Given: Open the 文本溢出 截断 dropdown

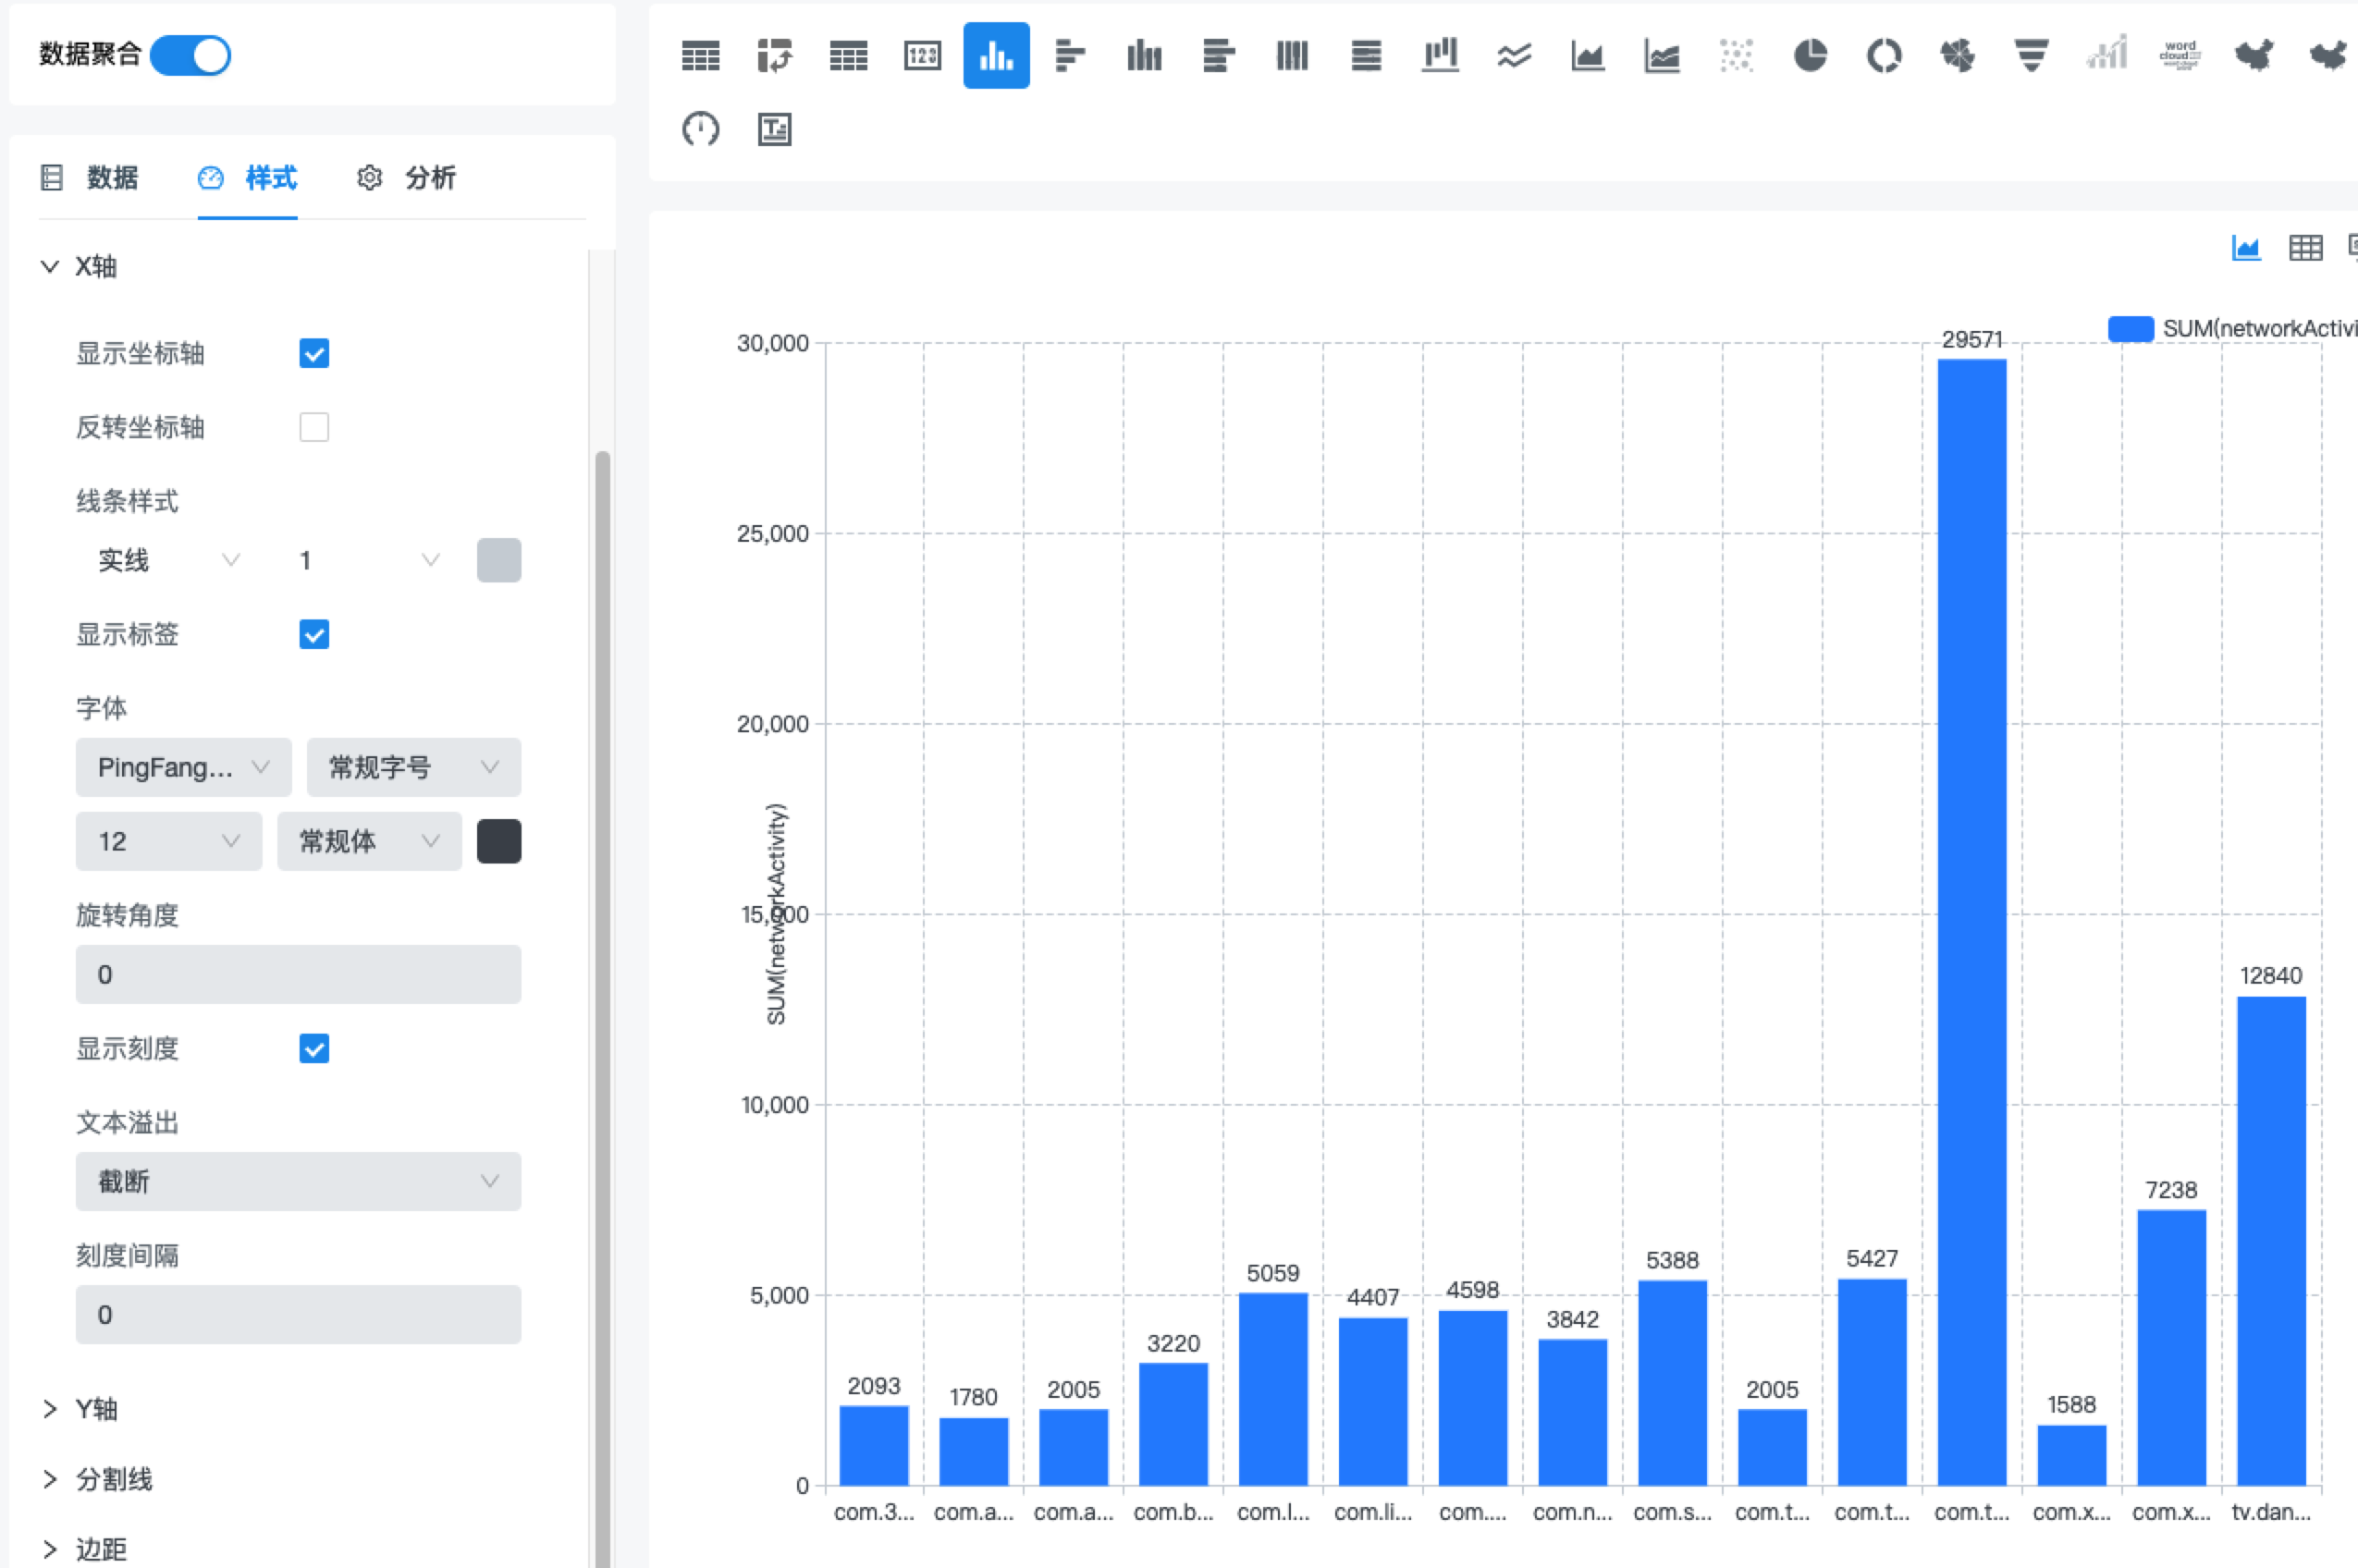Looking at the screenshot, I should click(x=298, y=1181).
